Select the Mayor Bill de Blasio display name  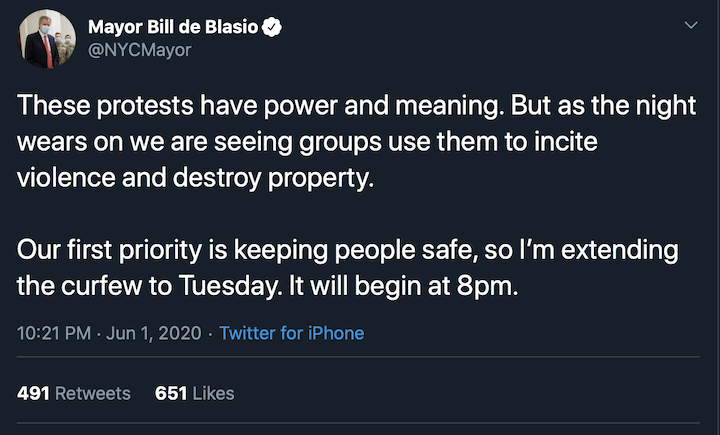pos(173,27)
